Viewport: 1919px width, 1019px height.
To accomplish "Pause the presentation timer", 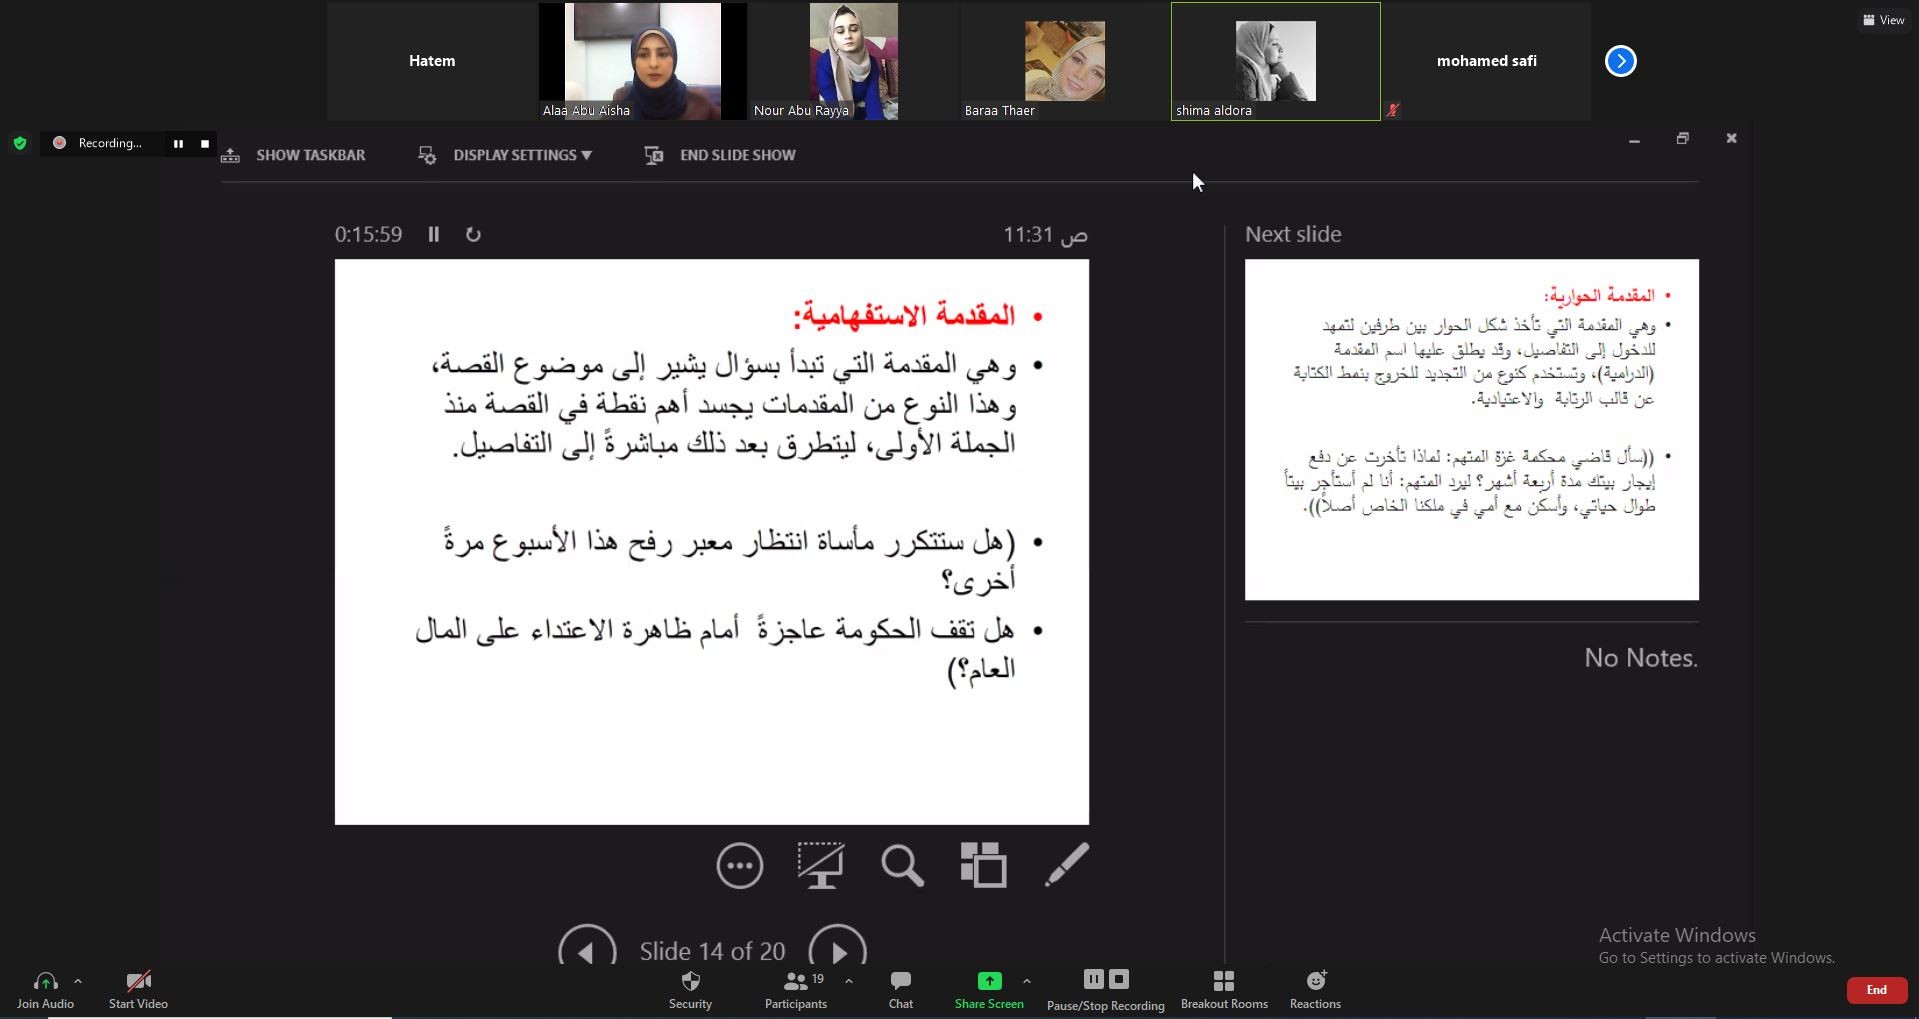I will point(434,234).
